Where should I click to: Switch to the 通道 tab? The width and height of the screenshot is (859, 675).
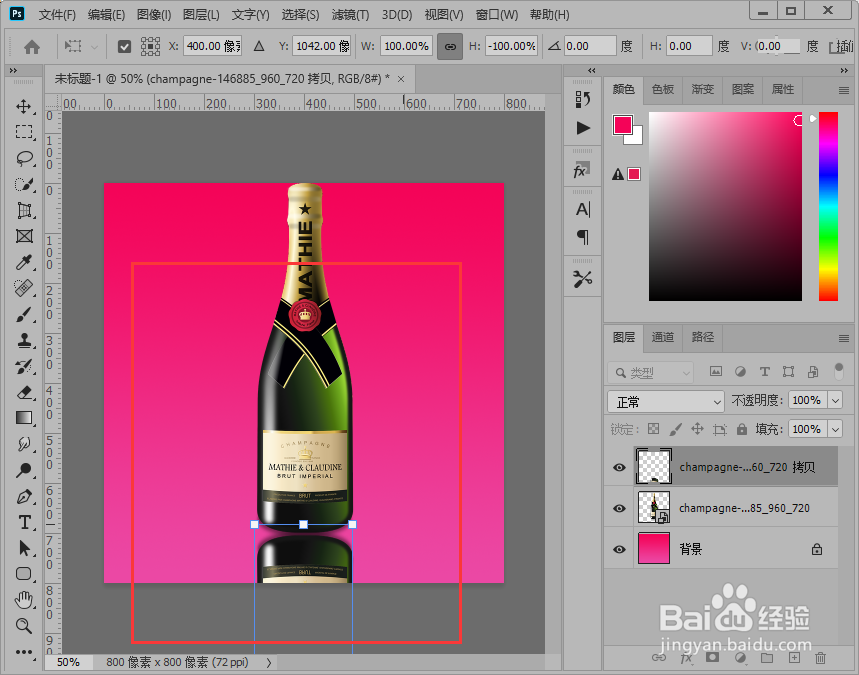coord(663,337)
